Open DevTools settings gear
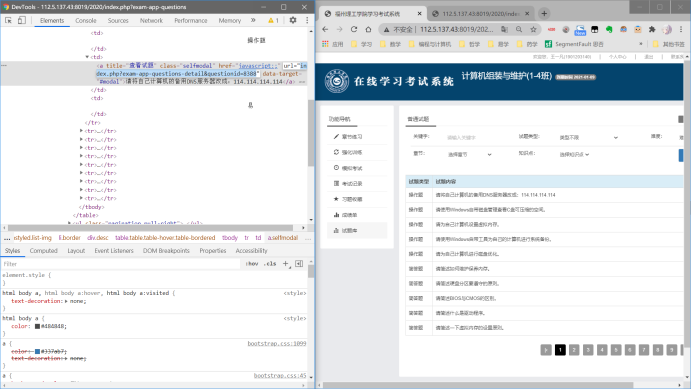Screen dimensions: 692x389 click(x=293, y=20)
